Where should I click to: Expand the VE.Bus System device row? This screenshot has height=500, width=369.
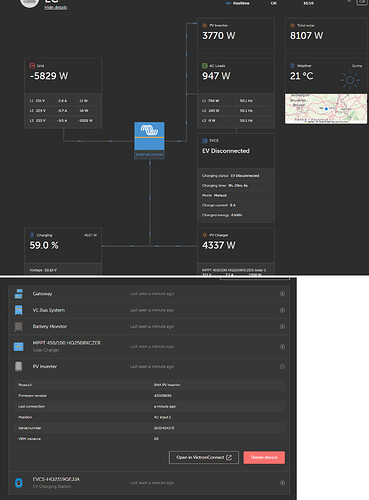point(282,310)
